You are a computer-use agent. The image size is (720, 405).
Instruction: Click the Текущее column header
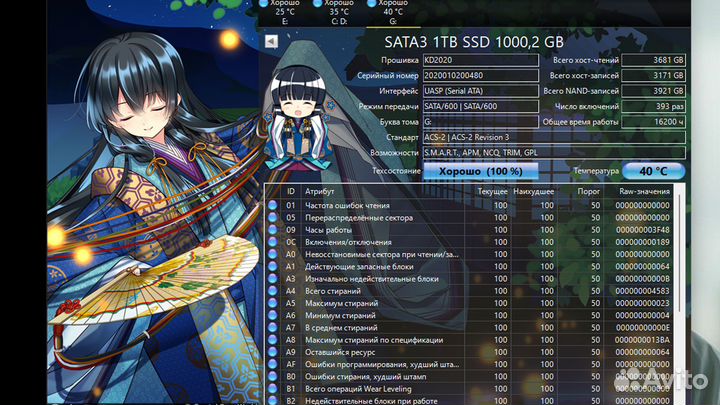tap(492, 191)
